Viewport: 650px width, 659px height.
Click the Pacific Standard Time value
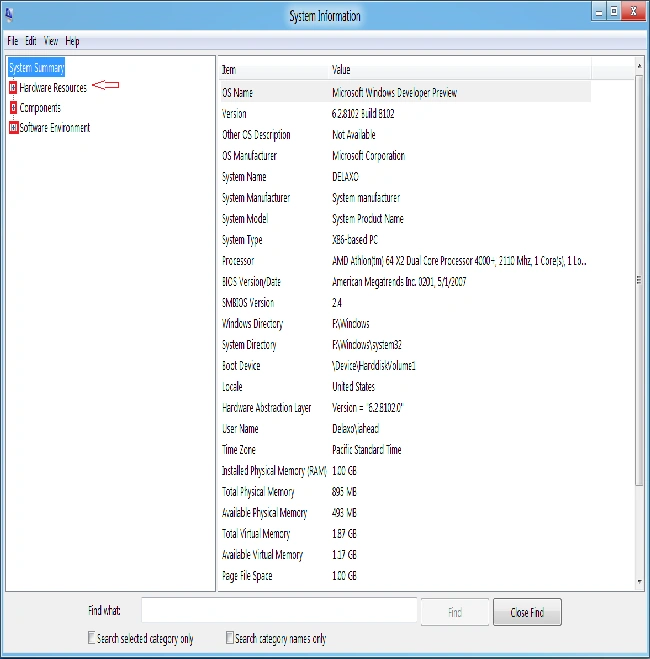(x=367, y=450)
